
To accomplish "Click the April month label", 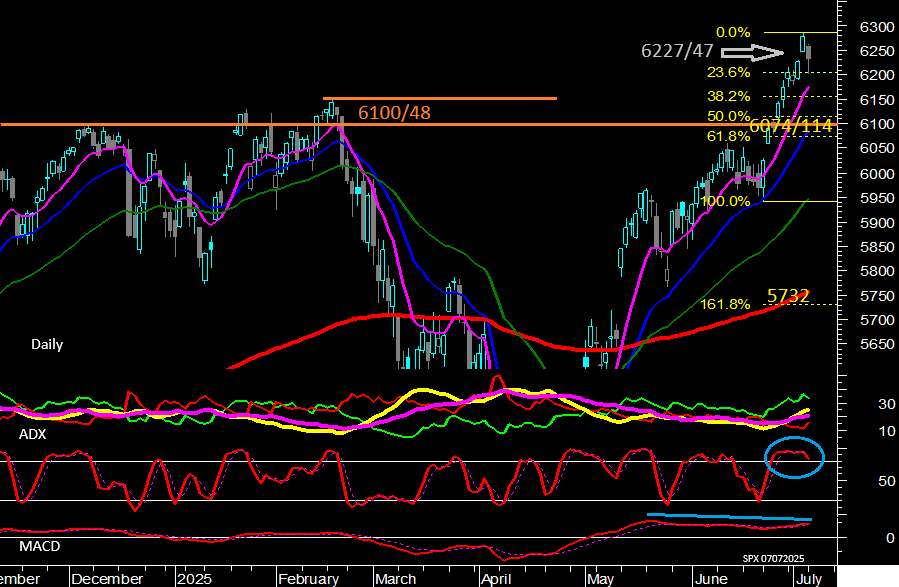I will (x=496, y=579).
